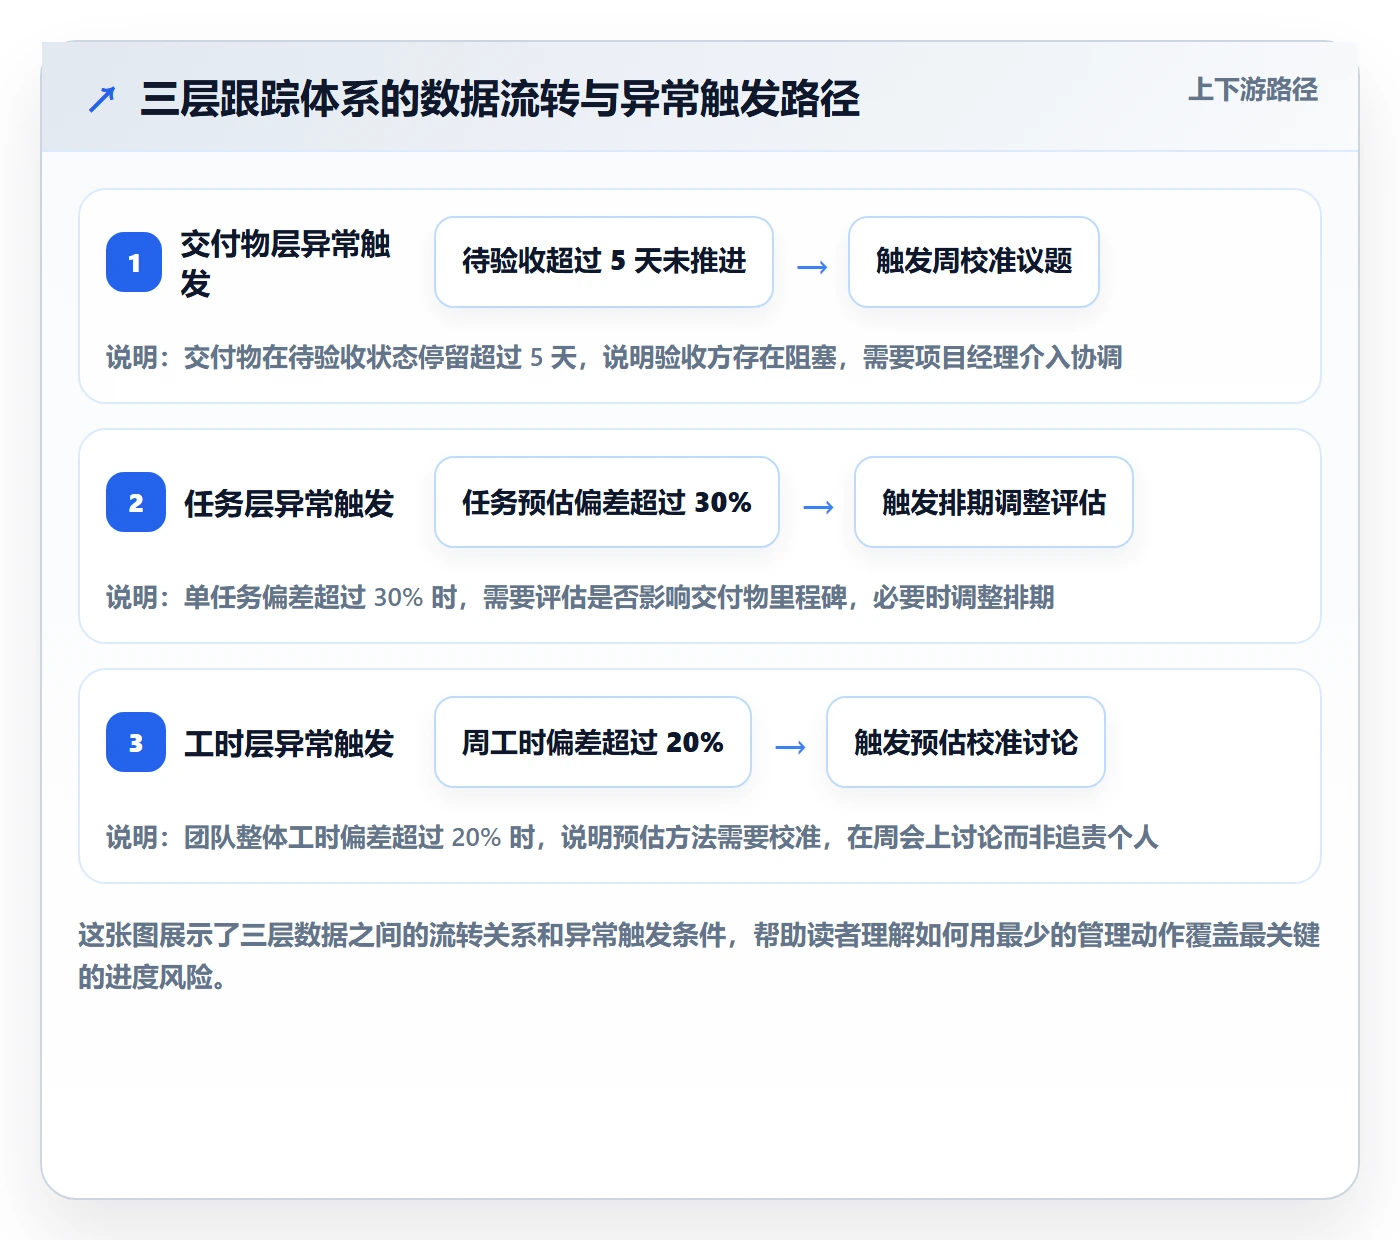This screenshot has width=1400, height=1240.
Task: Click the 任务预估偏差超过 30% condition box
Action: pyautogui.click(x=607, y=502)
